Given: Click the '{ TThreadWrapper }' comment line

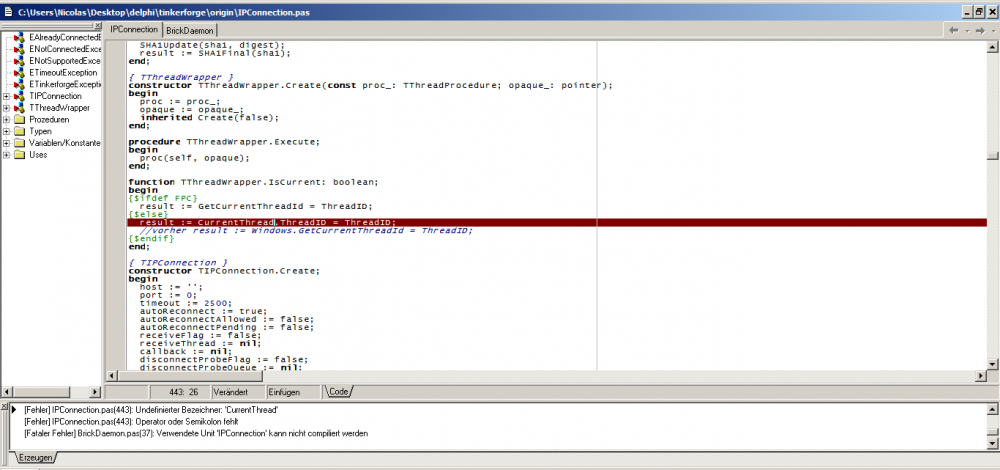Looking at the screenshot, I should pyautogui.click(x=180, y=77).
